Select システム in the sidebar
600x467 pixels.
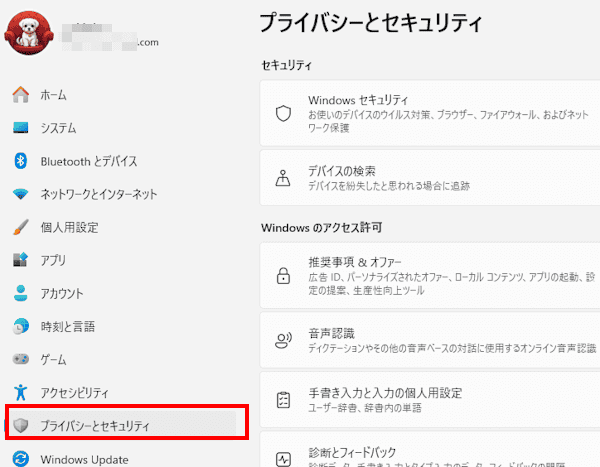click(59, 128)
